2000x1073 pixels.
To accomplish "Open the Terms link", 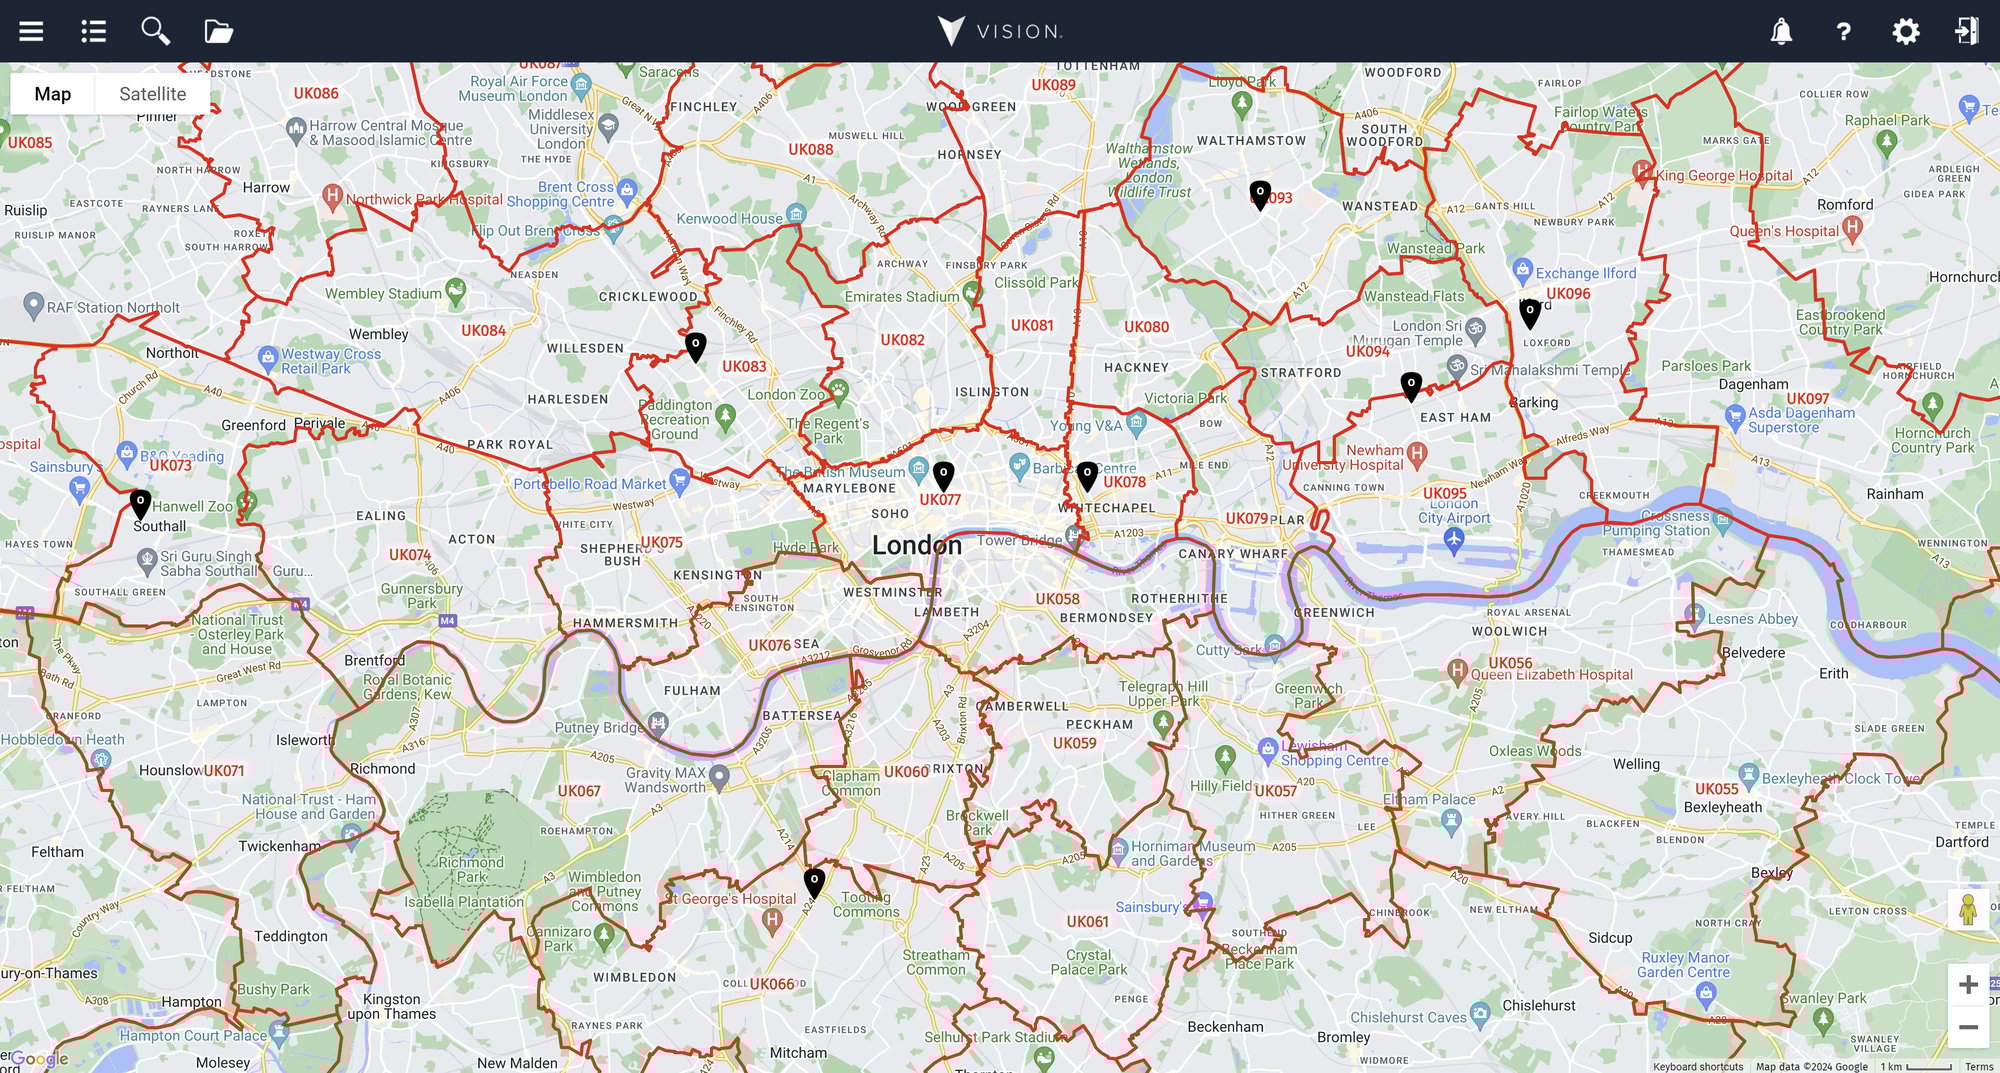I will pos(1979,1066).
